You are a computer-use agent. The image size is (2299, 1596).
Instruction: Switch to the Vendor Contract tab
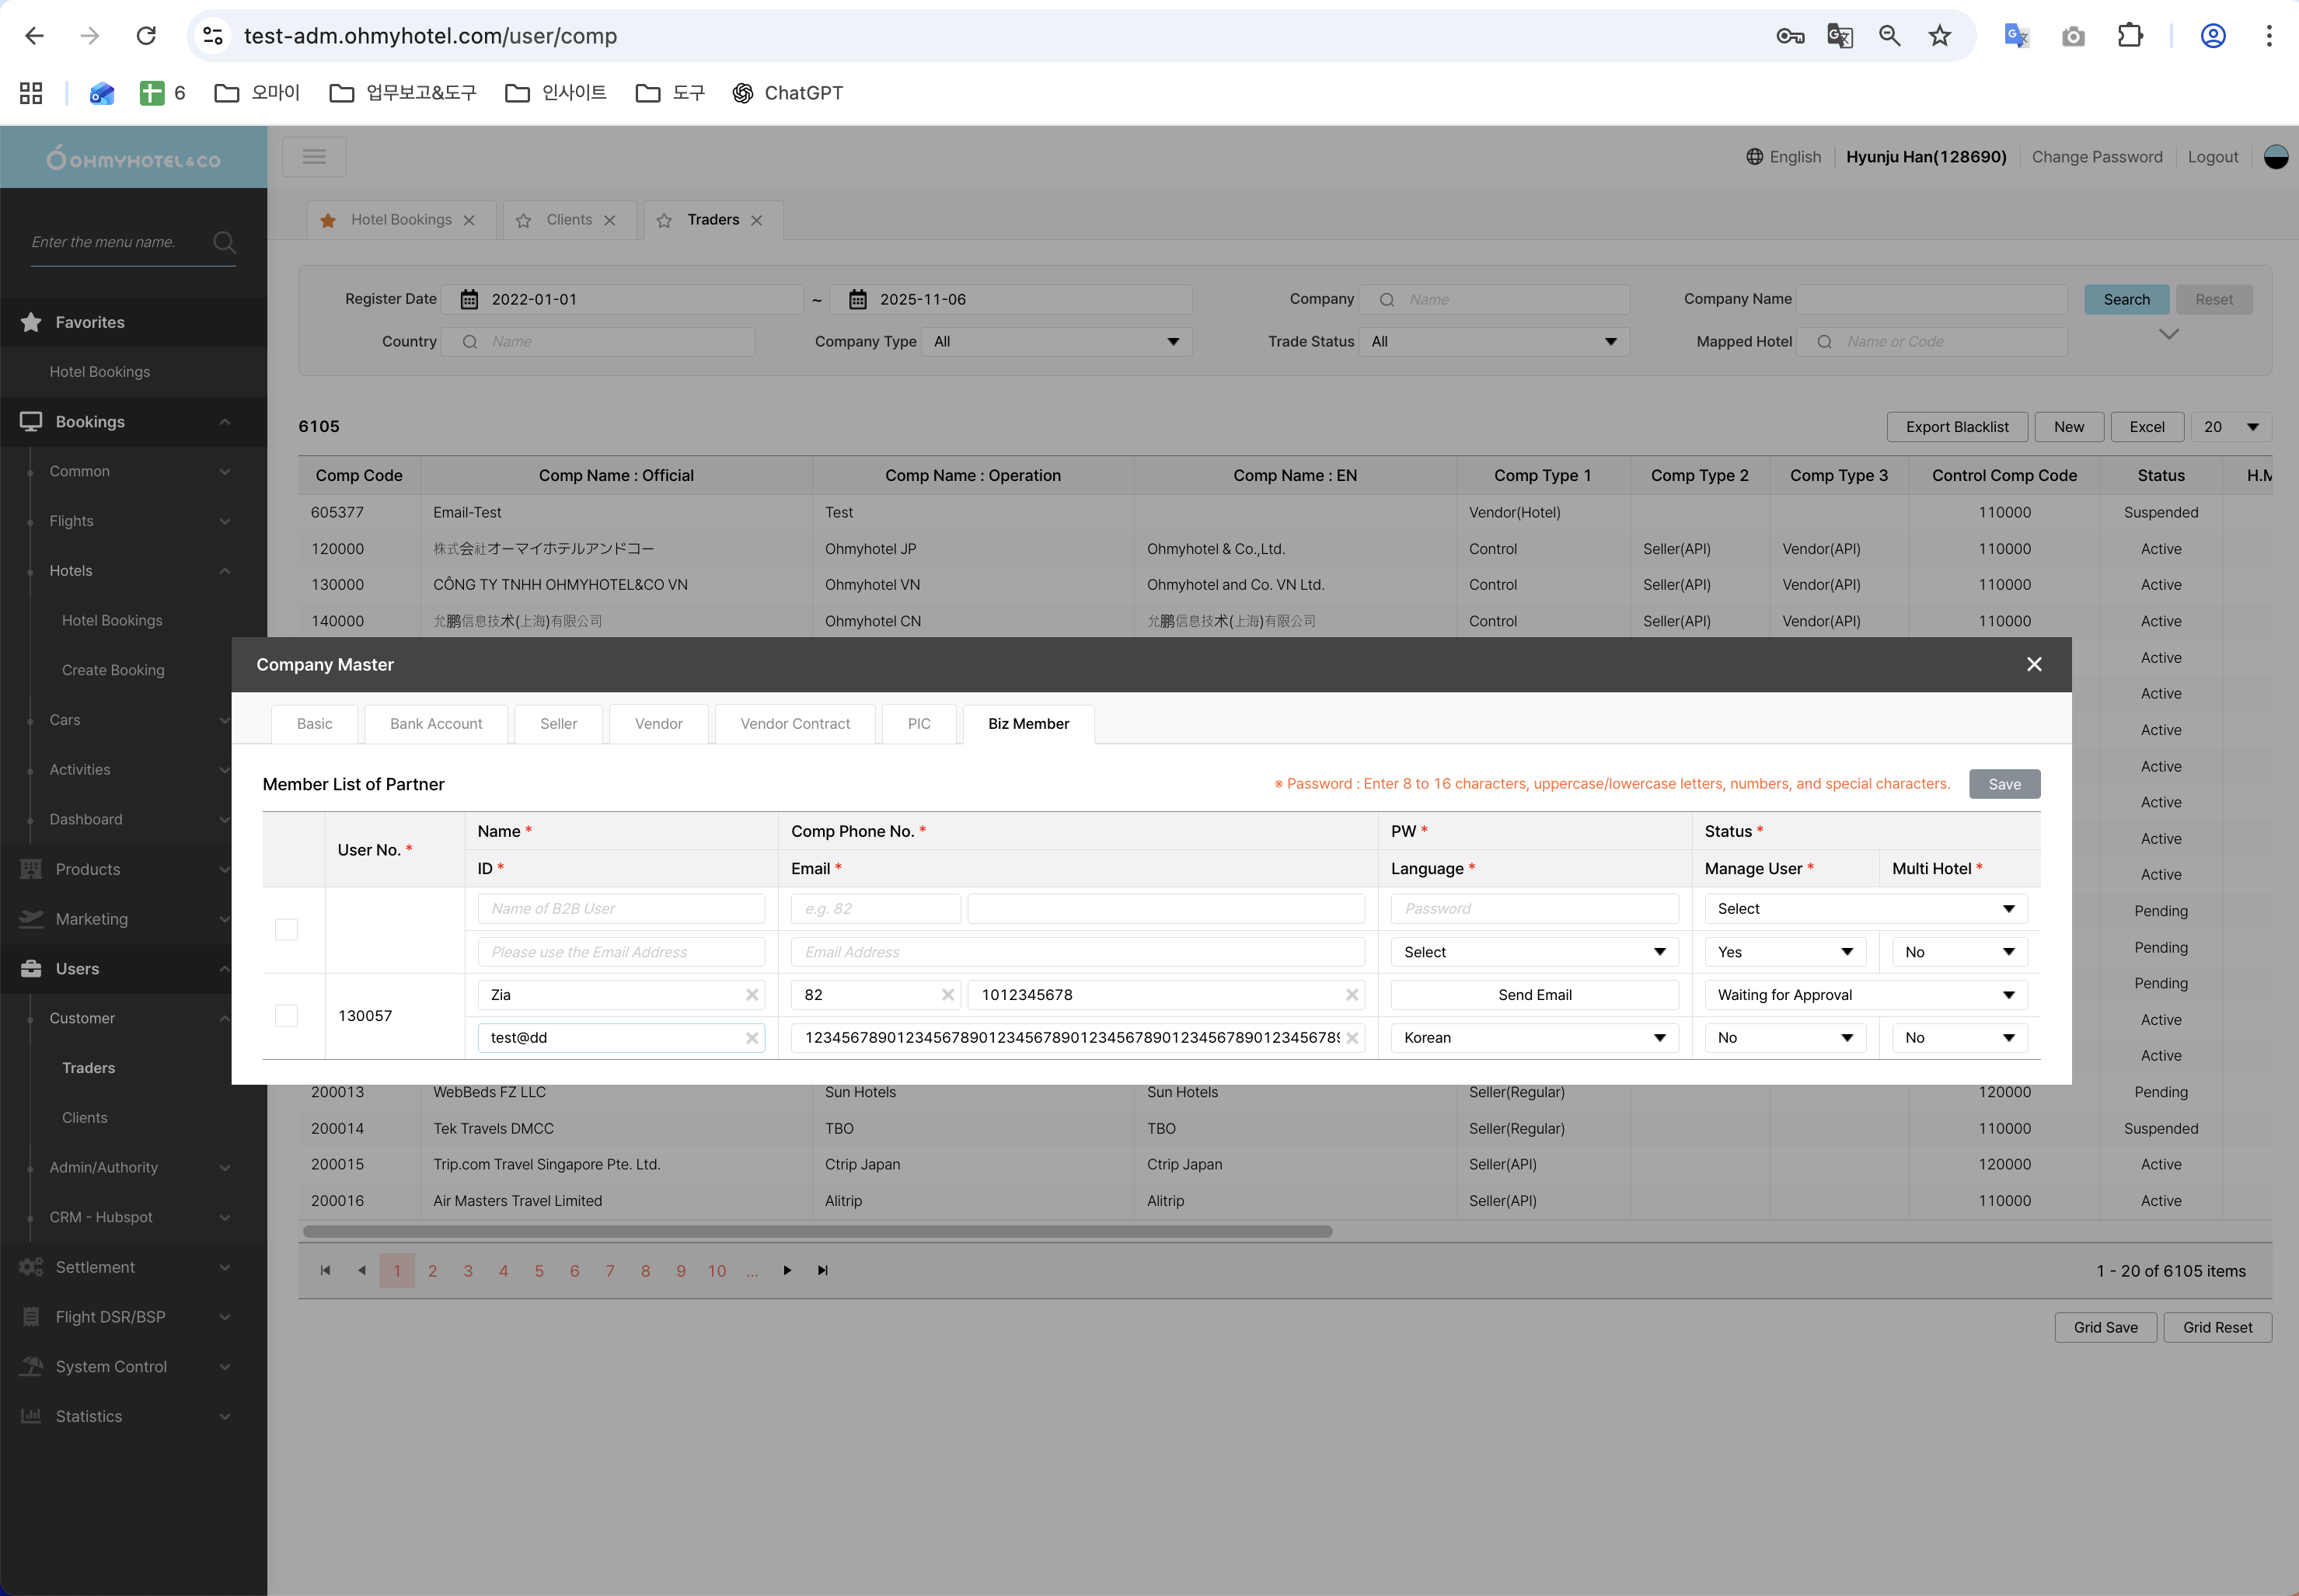(795, 724)
